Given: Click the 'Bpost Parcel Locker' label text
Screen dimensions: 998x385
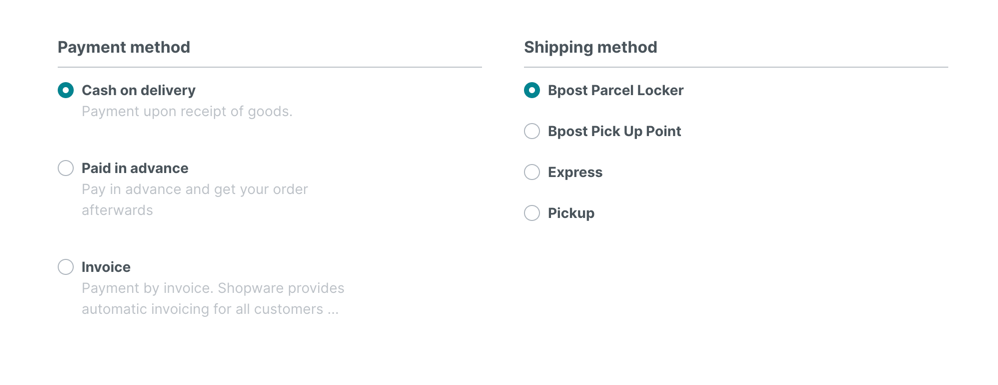Looking at the screenshot, I should [x=615, y=90].
